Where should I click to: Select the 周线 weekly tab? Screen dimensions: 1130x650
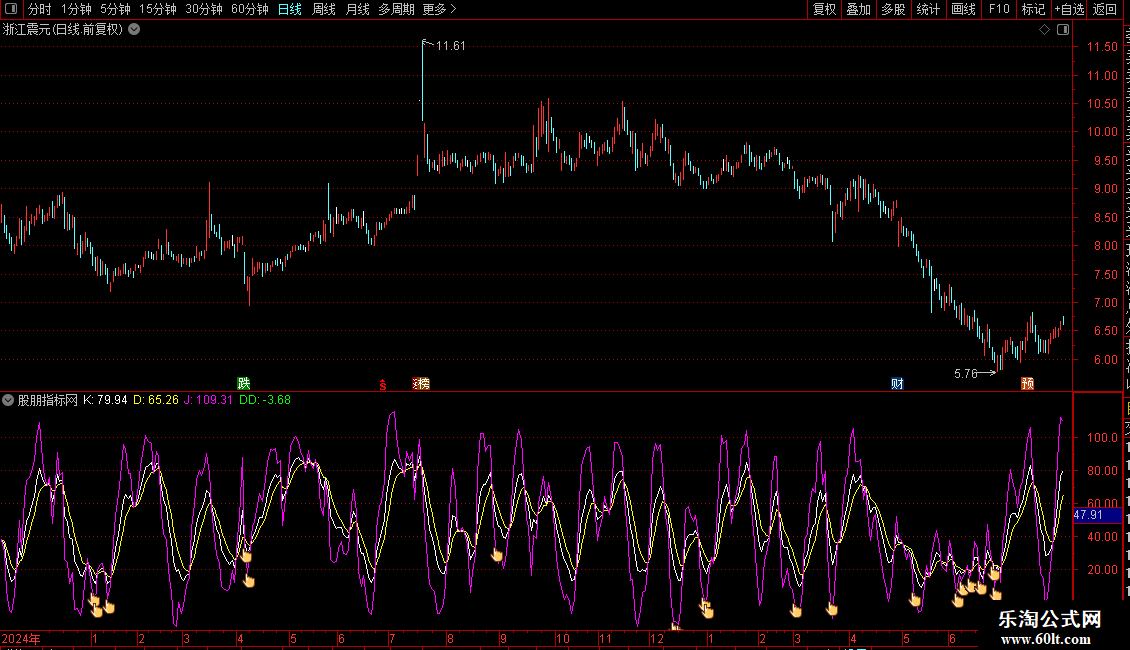click(324, 9)
